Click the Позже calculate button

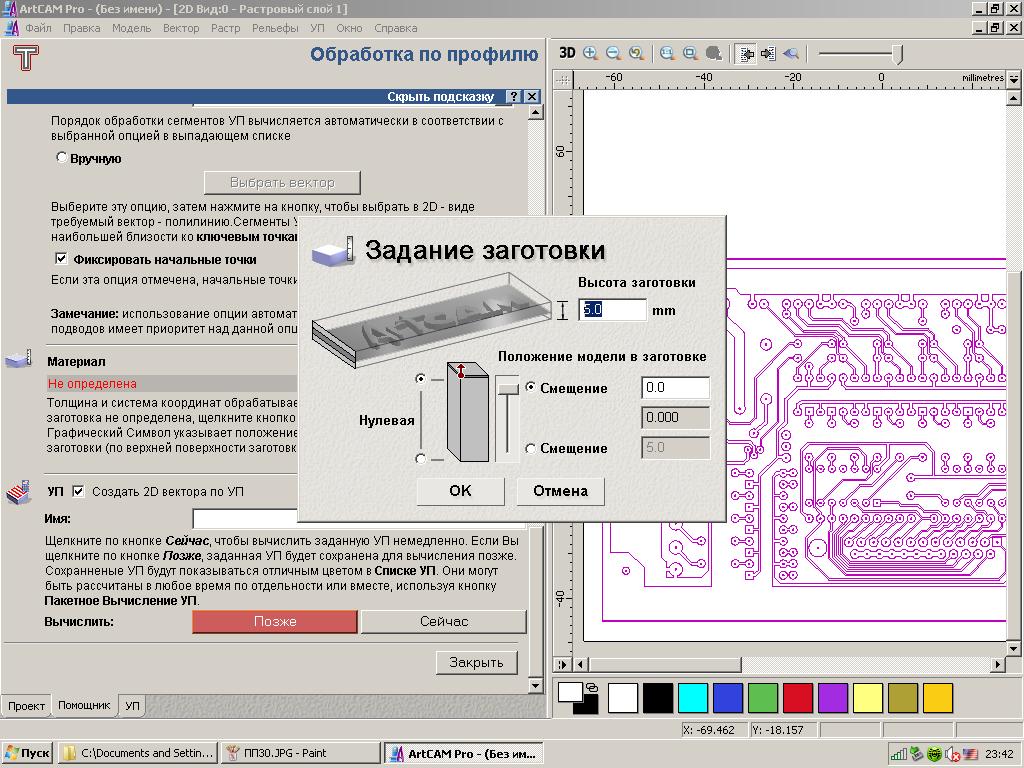275,622
